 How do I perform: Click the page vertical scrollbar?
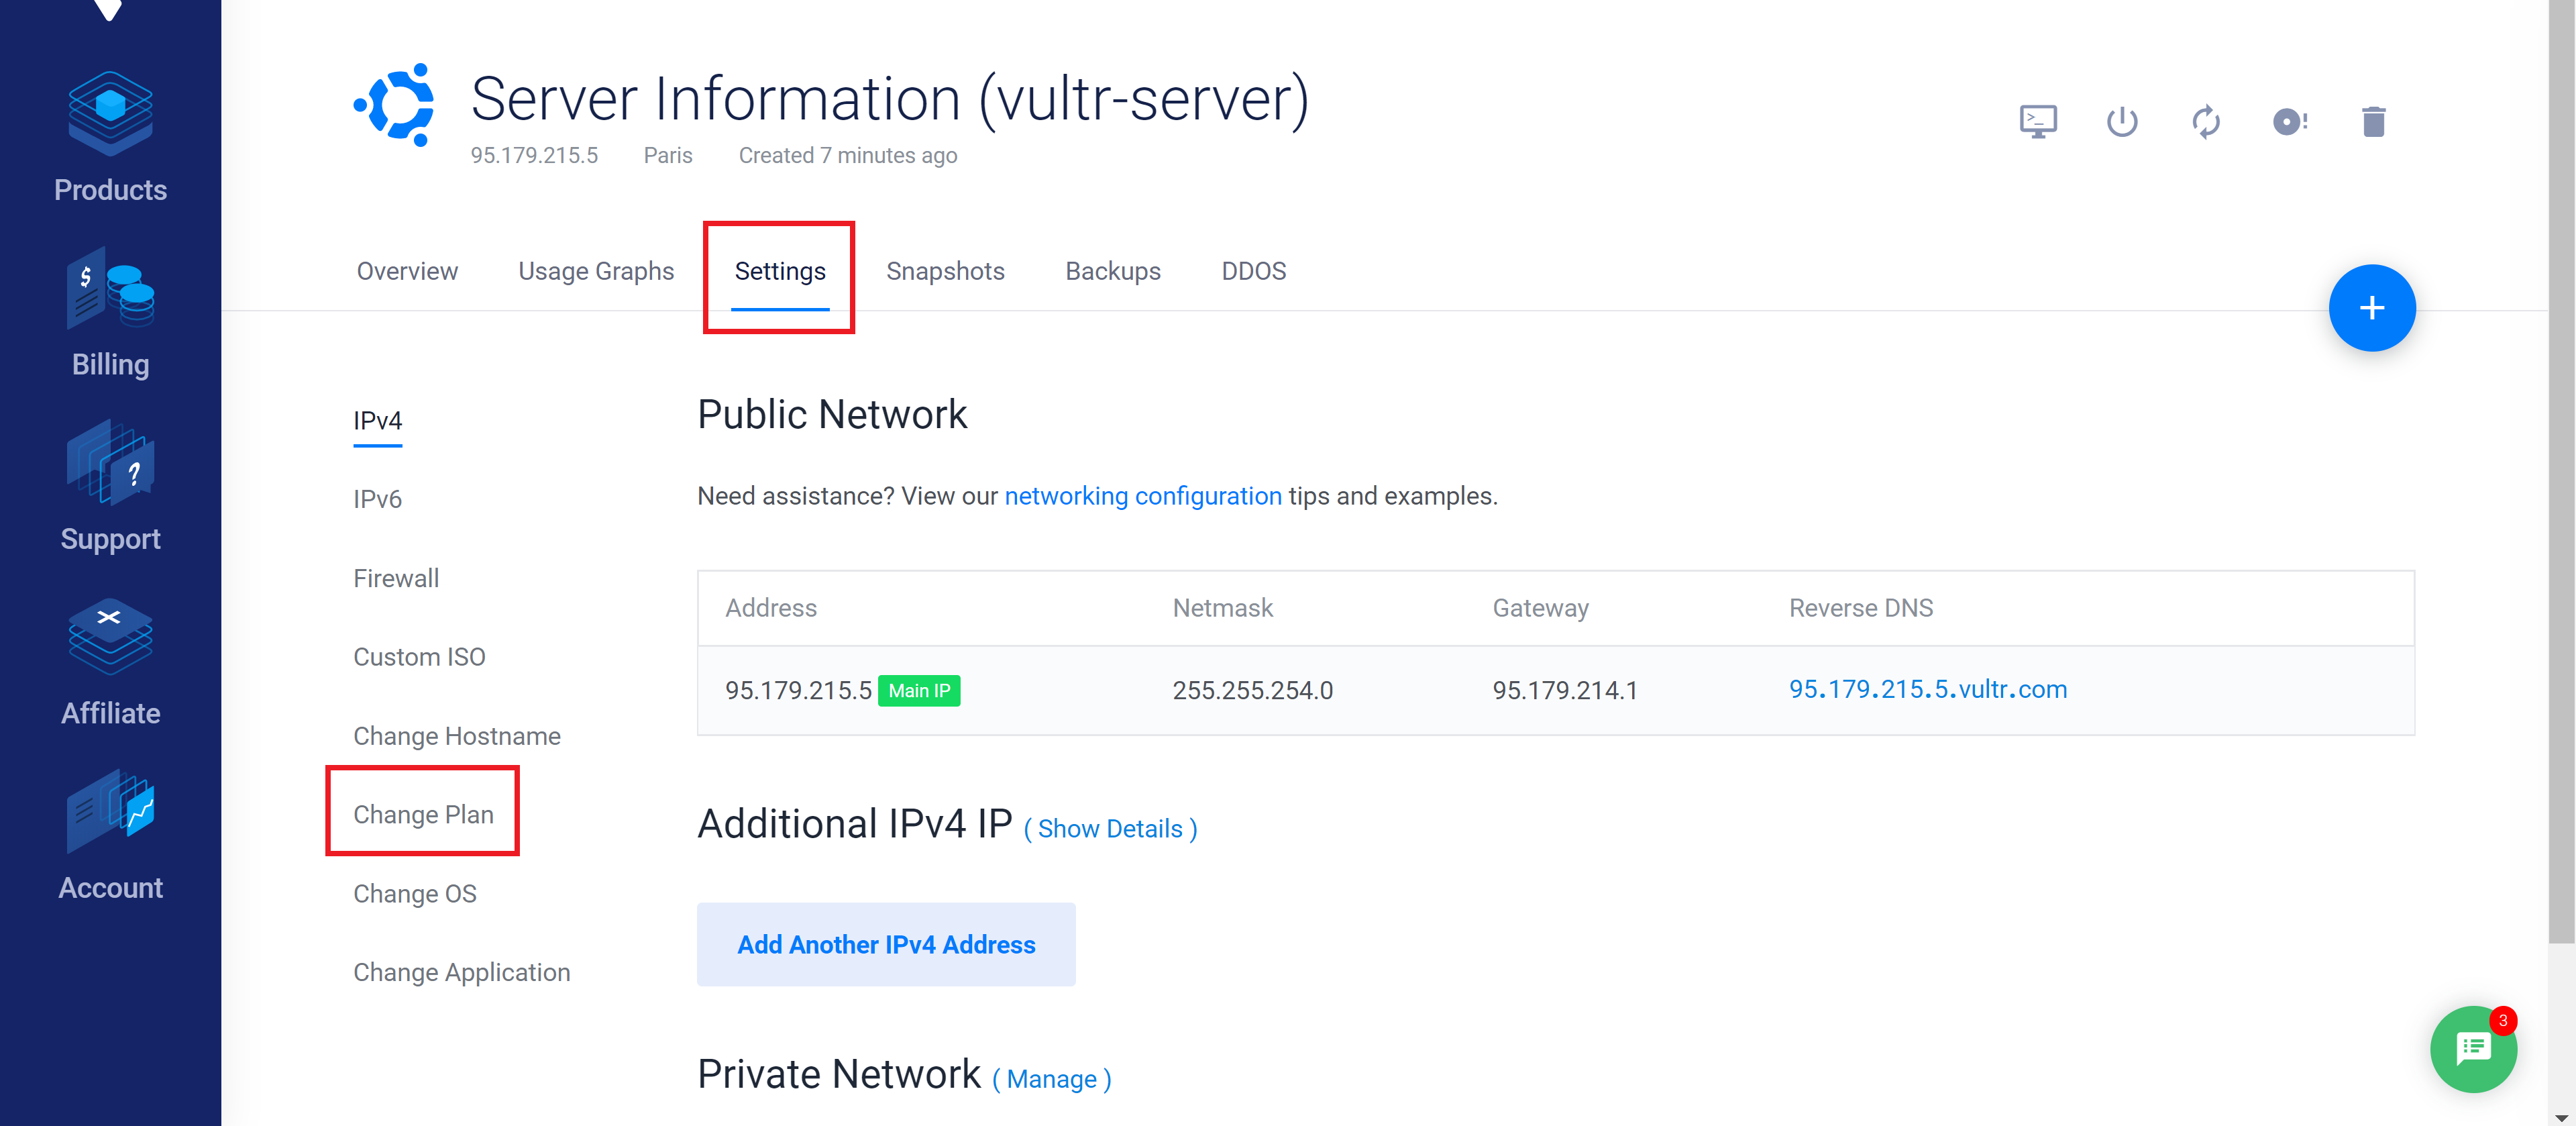[x=2561, y=472]
